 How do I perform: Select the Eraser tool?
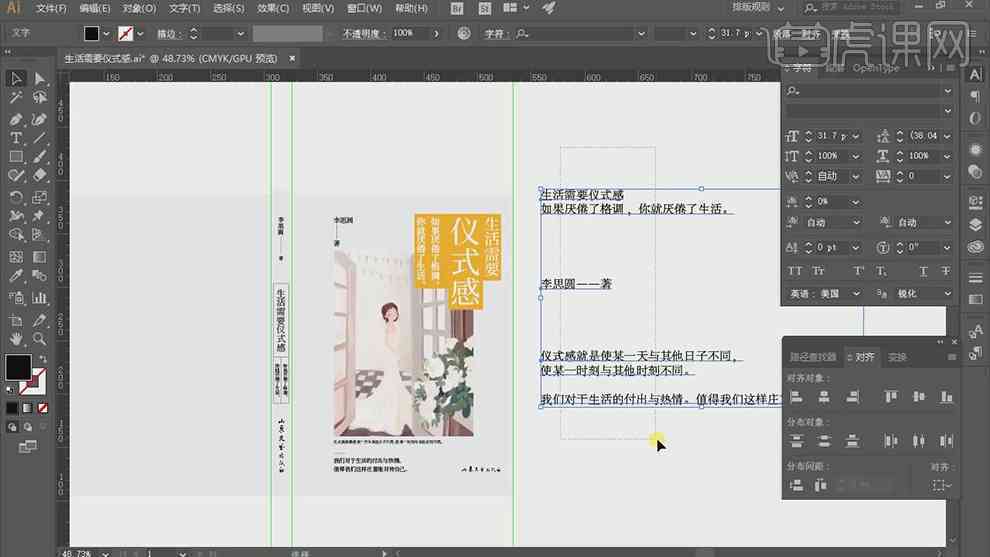click(39, 176)
